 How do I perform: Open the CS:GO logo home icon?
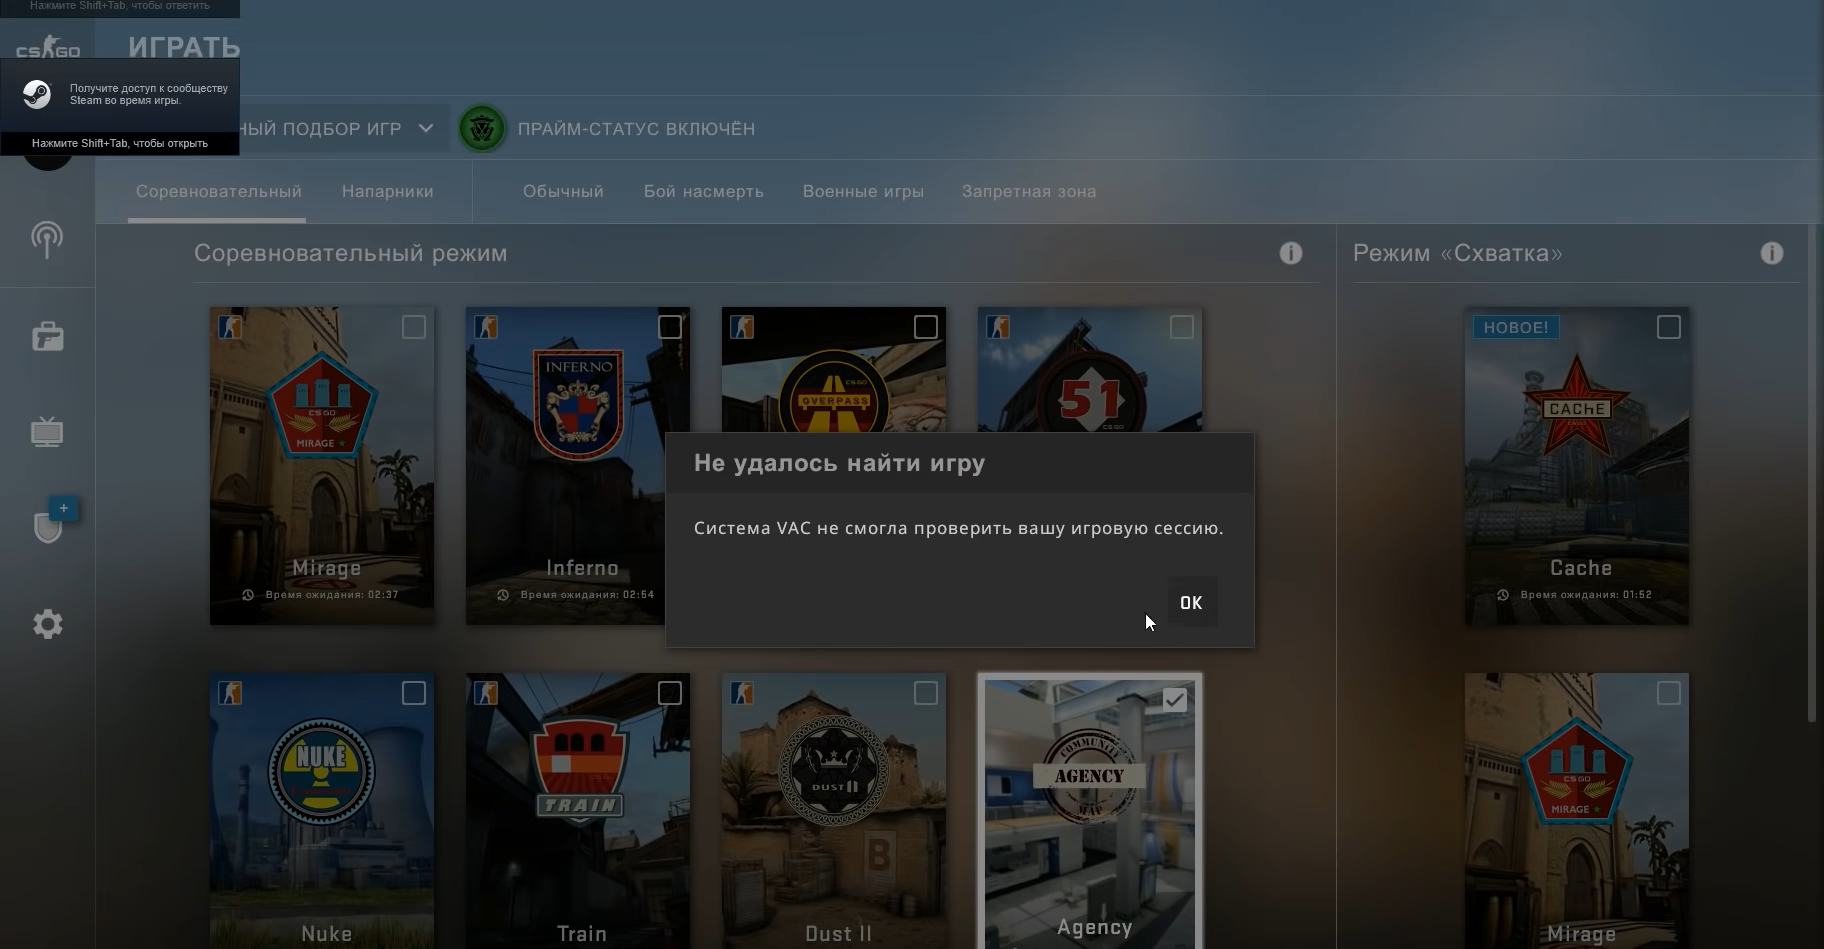[48, 47]
